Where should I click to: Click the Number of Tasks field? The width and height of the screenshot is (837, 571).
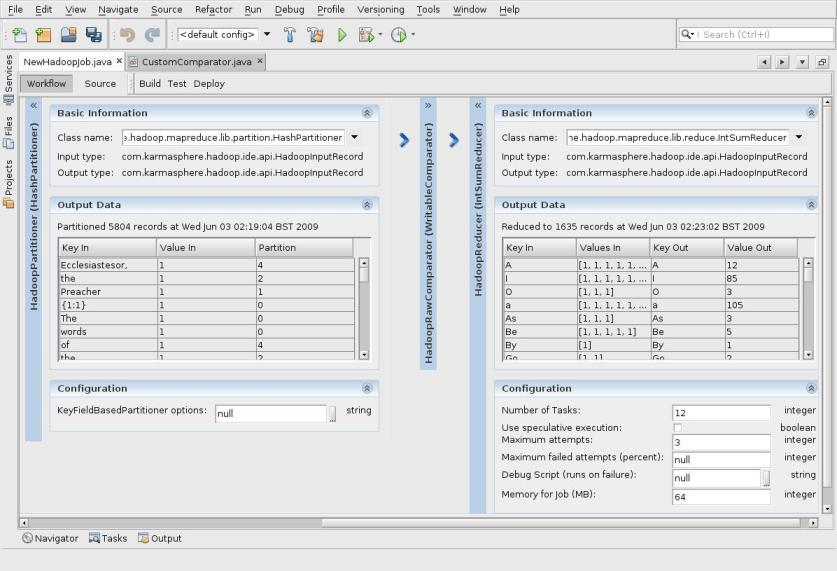pyautogui.click(x=721, y=413)
